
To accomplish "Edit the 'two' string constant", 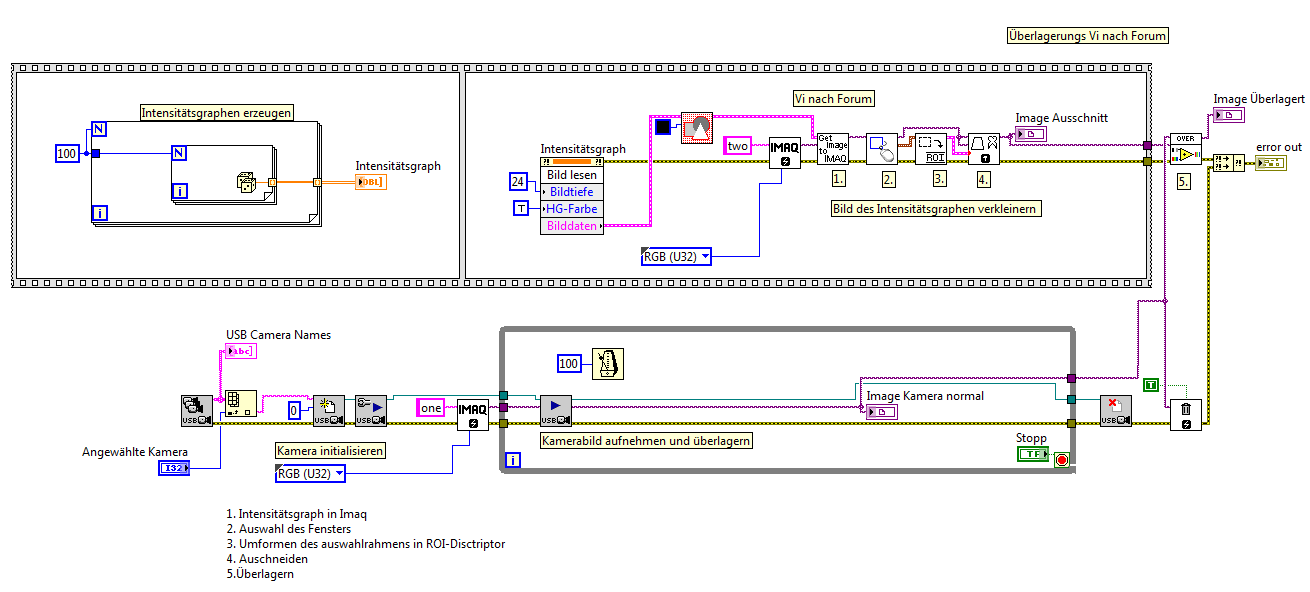I will [738, 145].
